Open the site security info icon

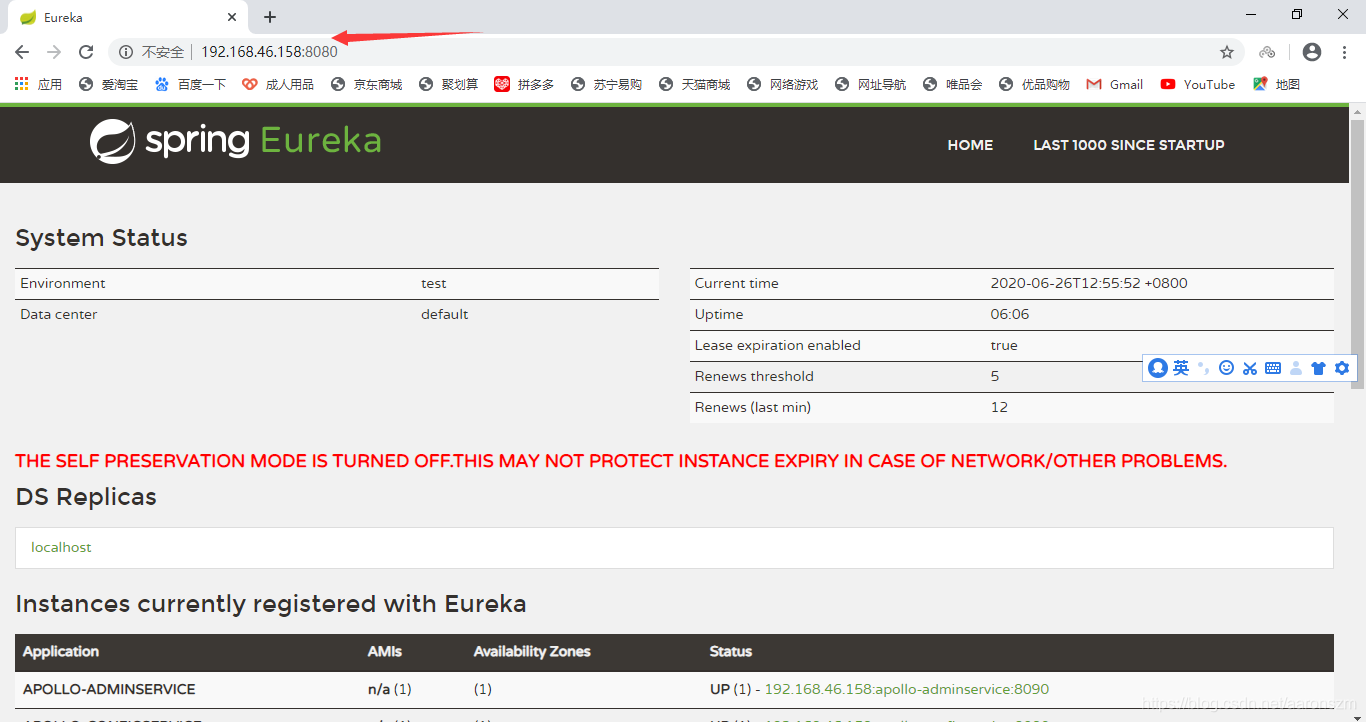pyautogui.click(x=126, y=52)
